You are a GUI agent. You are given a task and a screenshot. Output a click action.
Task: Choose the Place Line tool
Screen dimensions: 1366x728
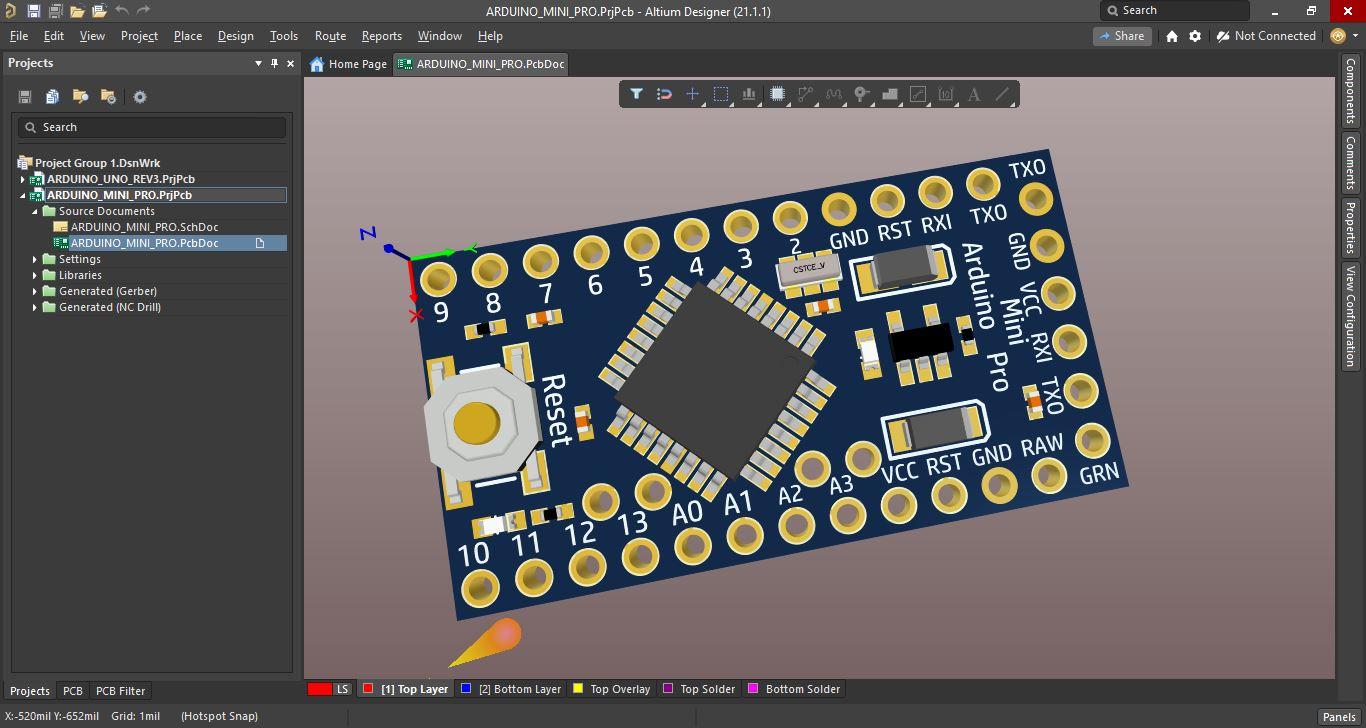click(x=1002, y=94)
